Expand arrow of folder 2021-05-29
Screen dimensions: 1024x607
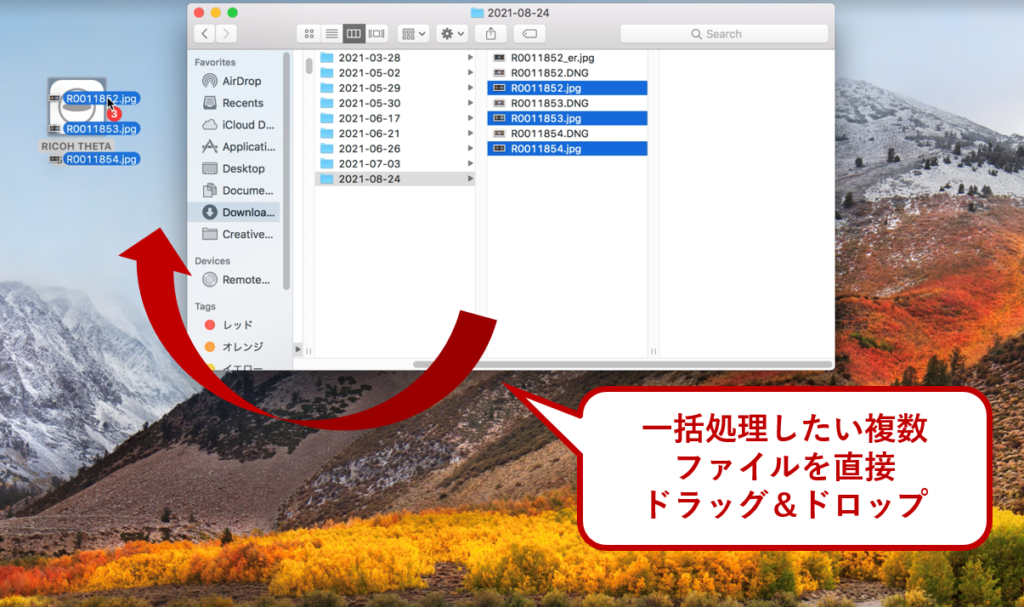pyautogui.click(x=470, y=88)
